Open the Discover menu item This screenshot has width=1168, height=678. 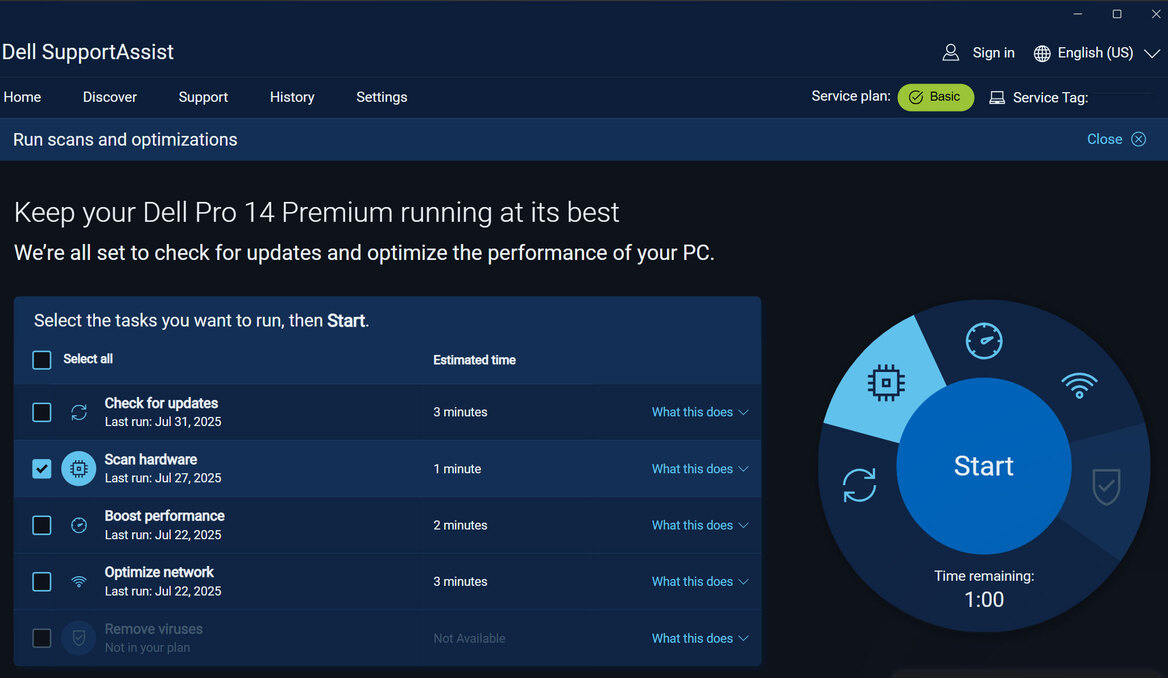point(109,97)
